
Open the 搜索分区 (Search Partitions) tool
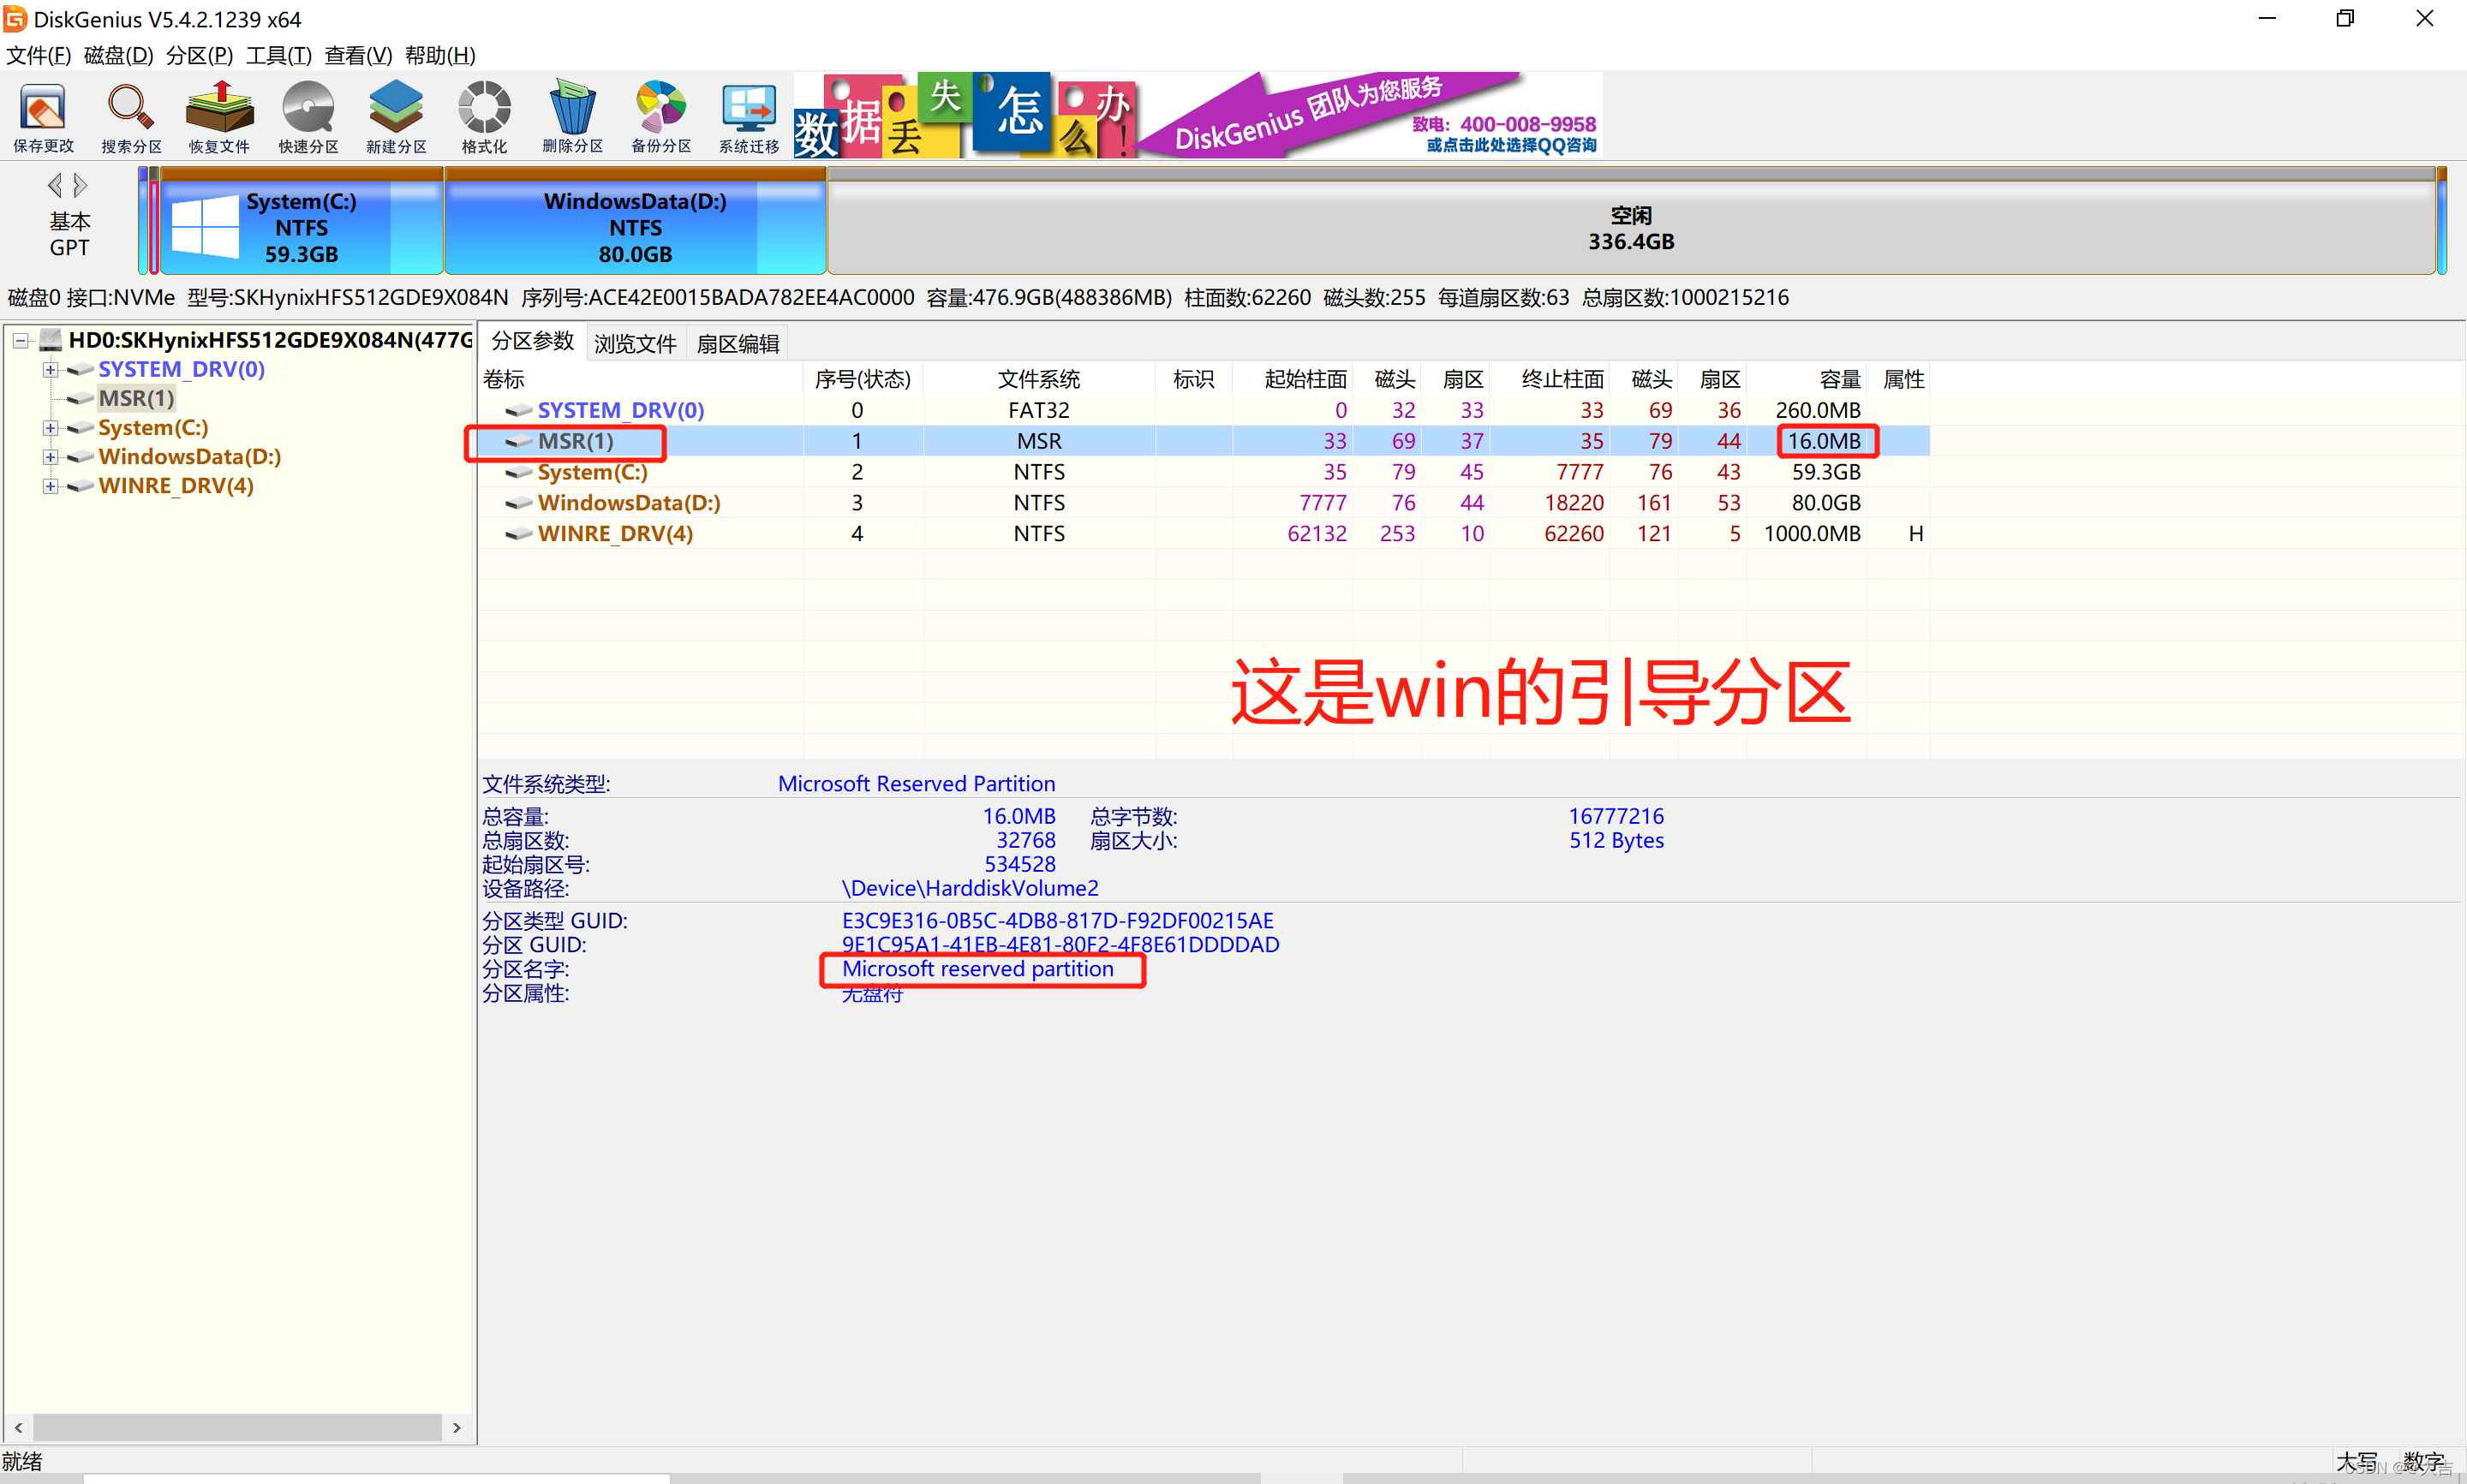[x=131, y=118]
